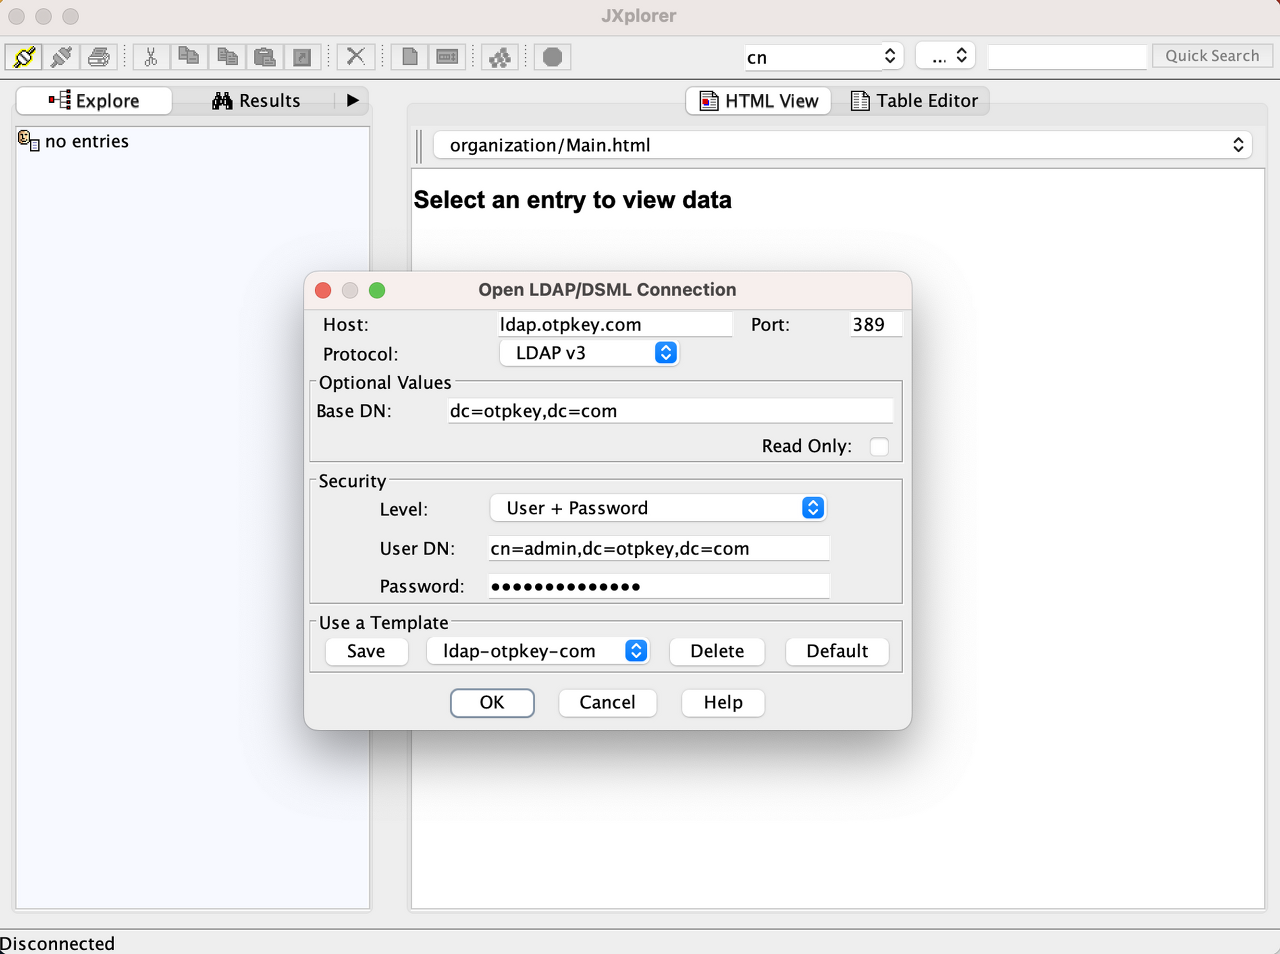The image size is (1280, 954).
Task: Enable the Read Only checkbox
Action: tap(879, 446)
